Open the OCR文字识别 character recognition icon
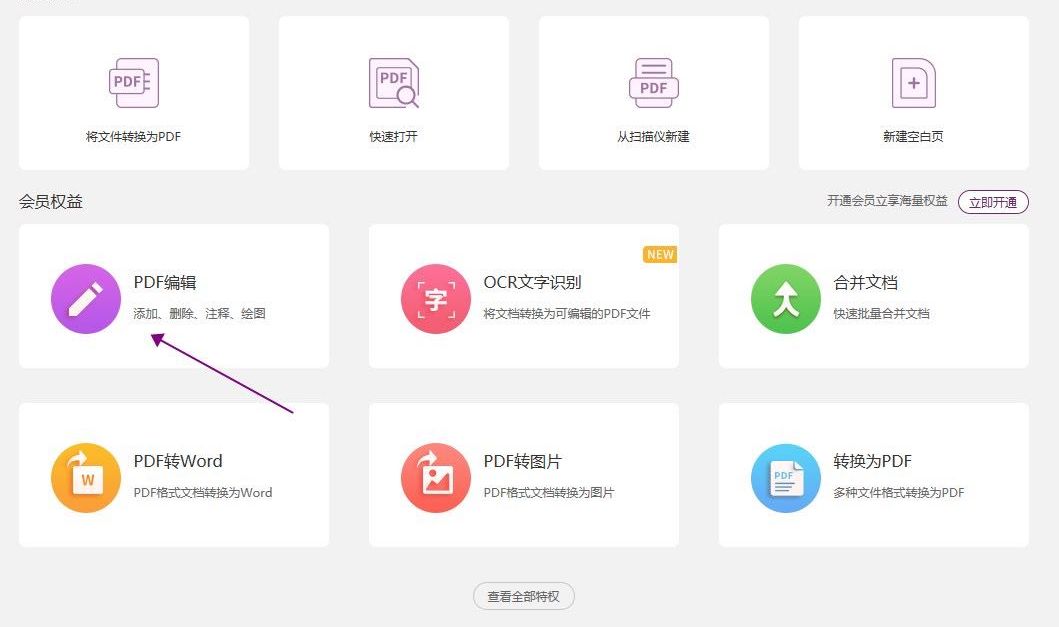 coord(435,297)
